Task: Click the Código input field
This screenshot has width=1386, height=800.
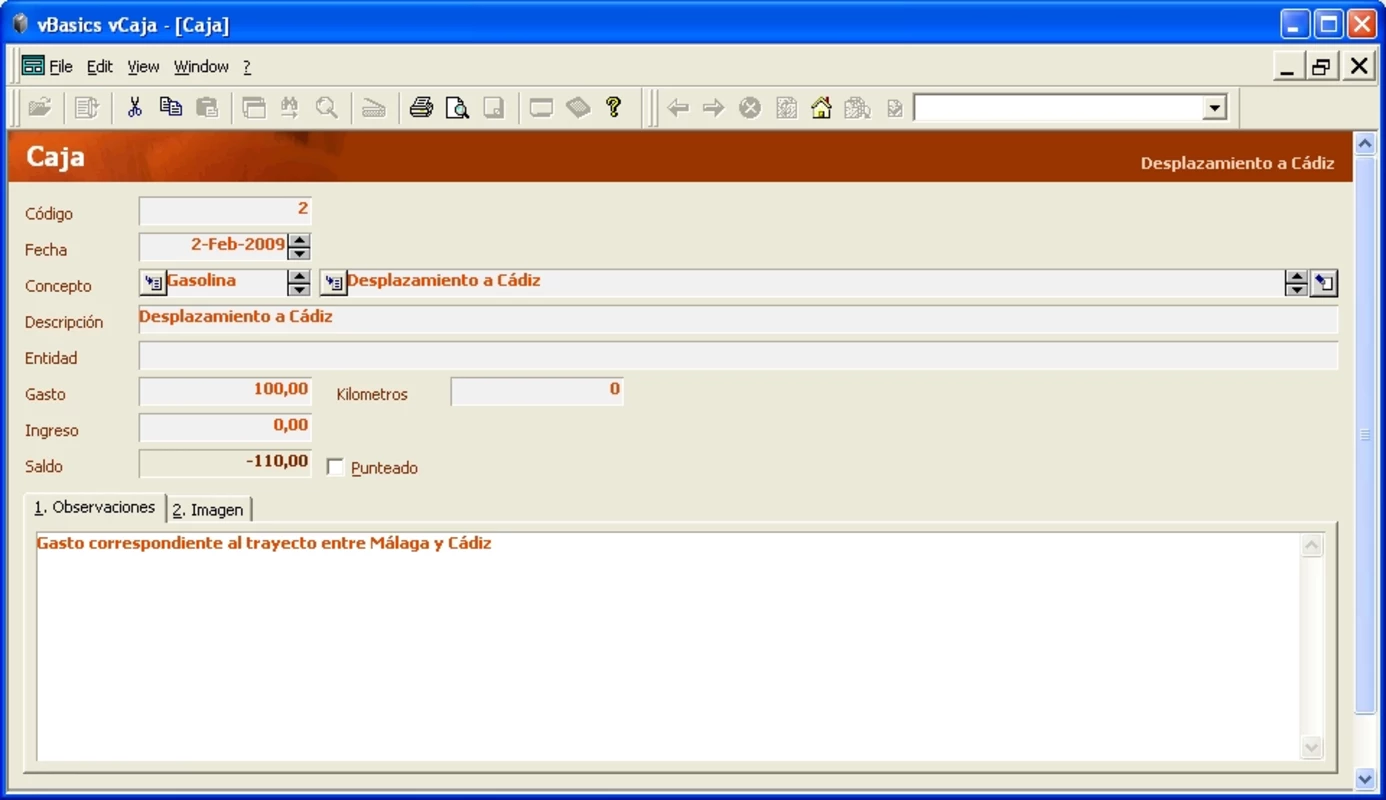Action: [x=225, y=210]
